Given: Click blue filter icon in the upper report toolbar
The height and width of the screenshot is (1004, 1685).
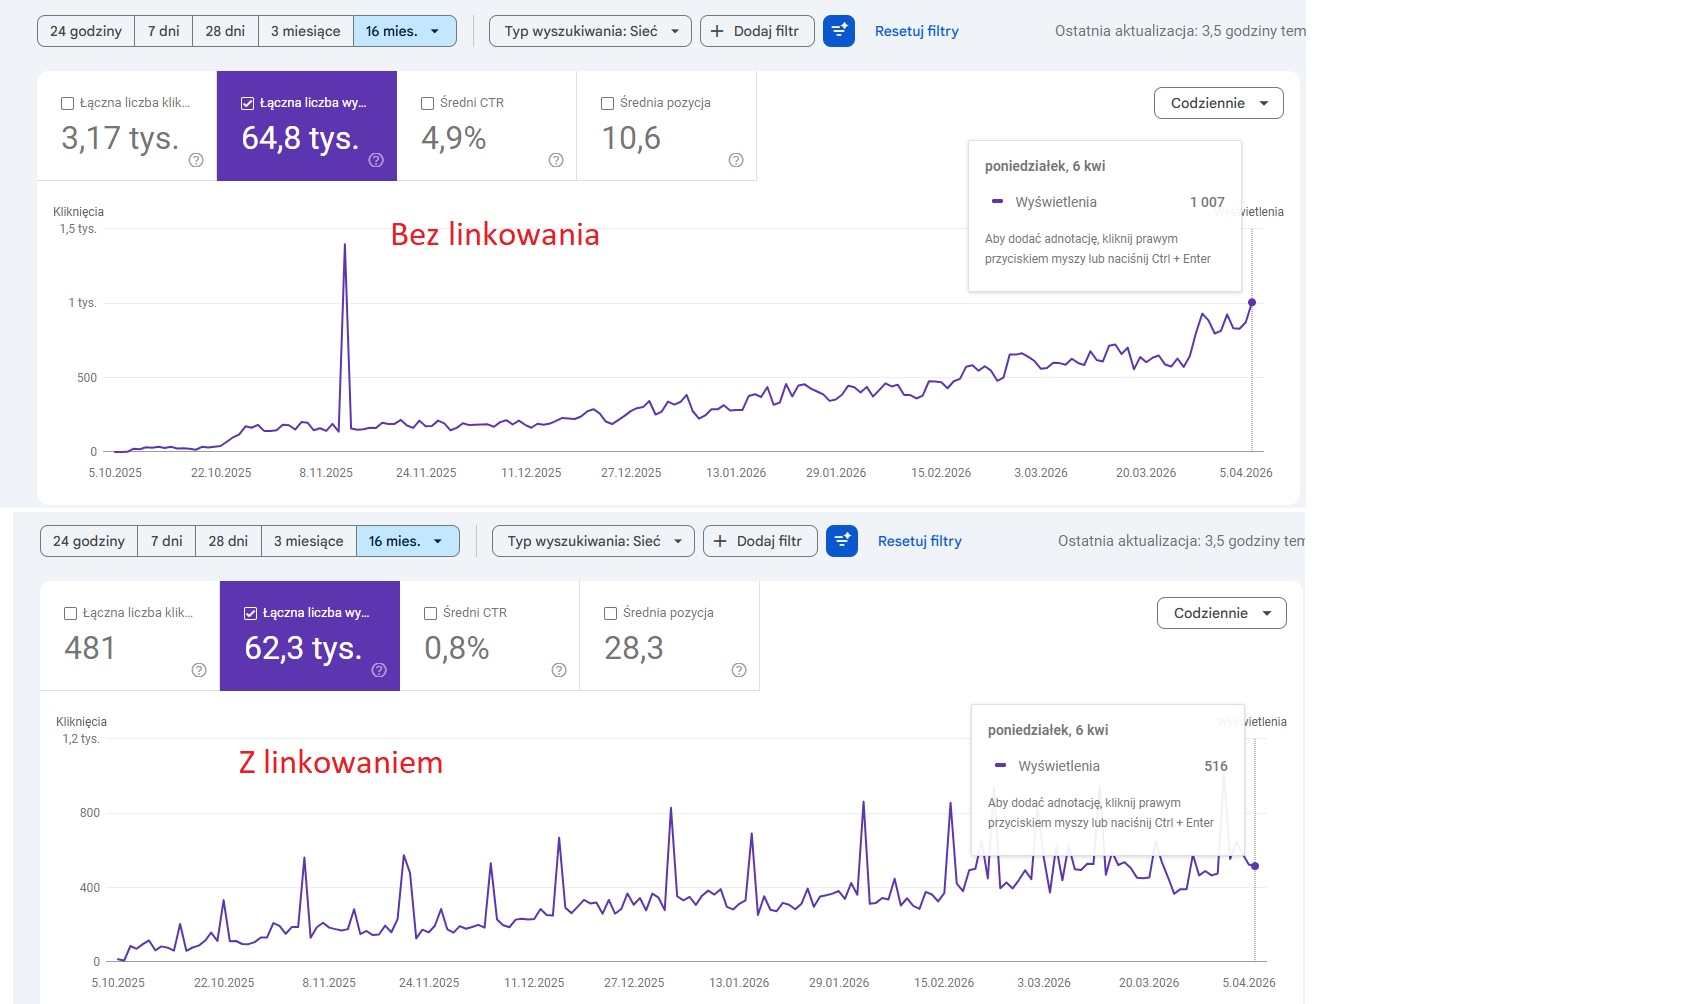Looking at the screenshot, I should tap(839, 31).
